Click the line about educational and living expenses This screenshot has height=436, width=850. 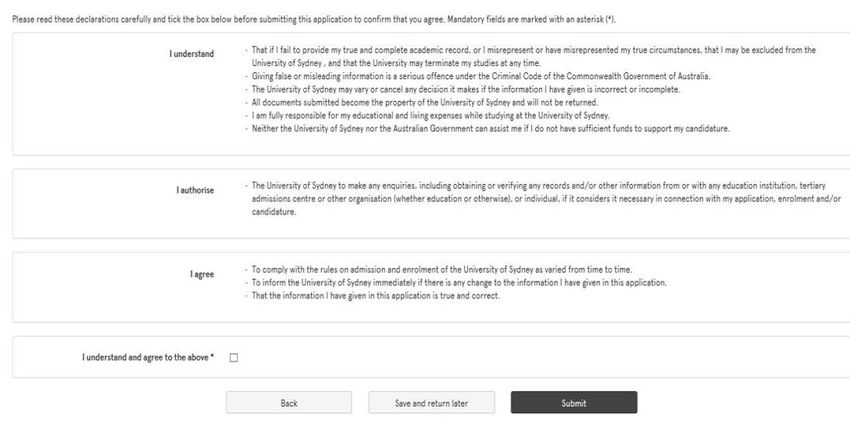(430, 116)
